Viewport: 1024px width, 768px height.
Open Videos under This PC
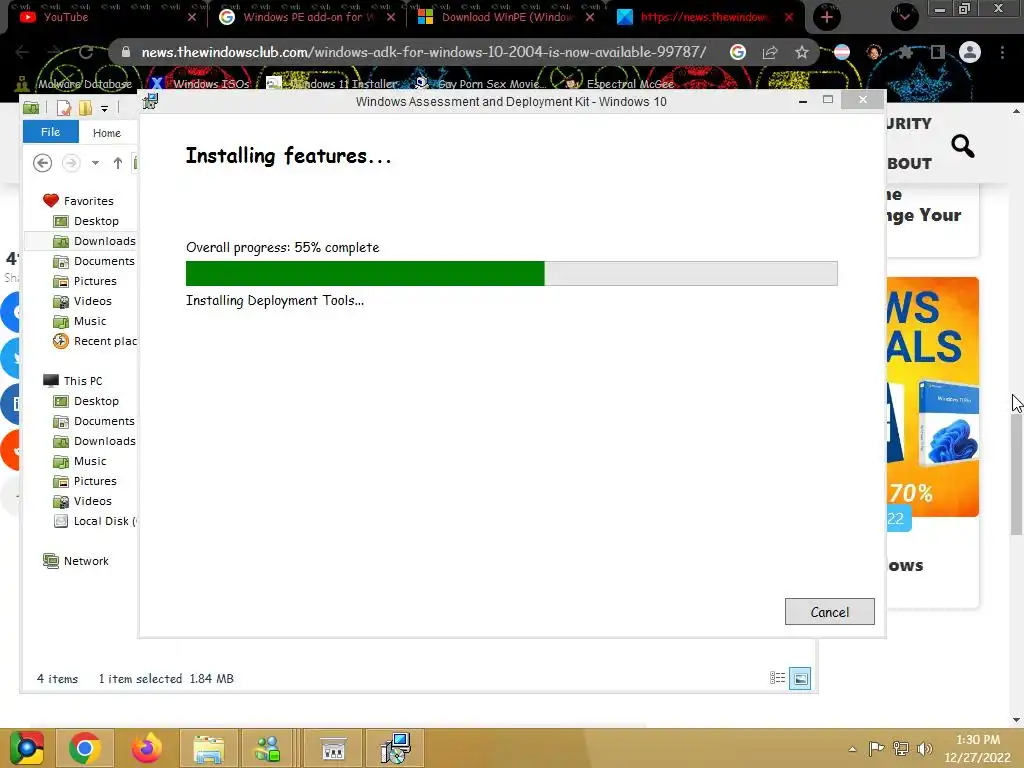[82, 501]
